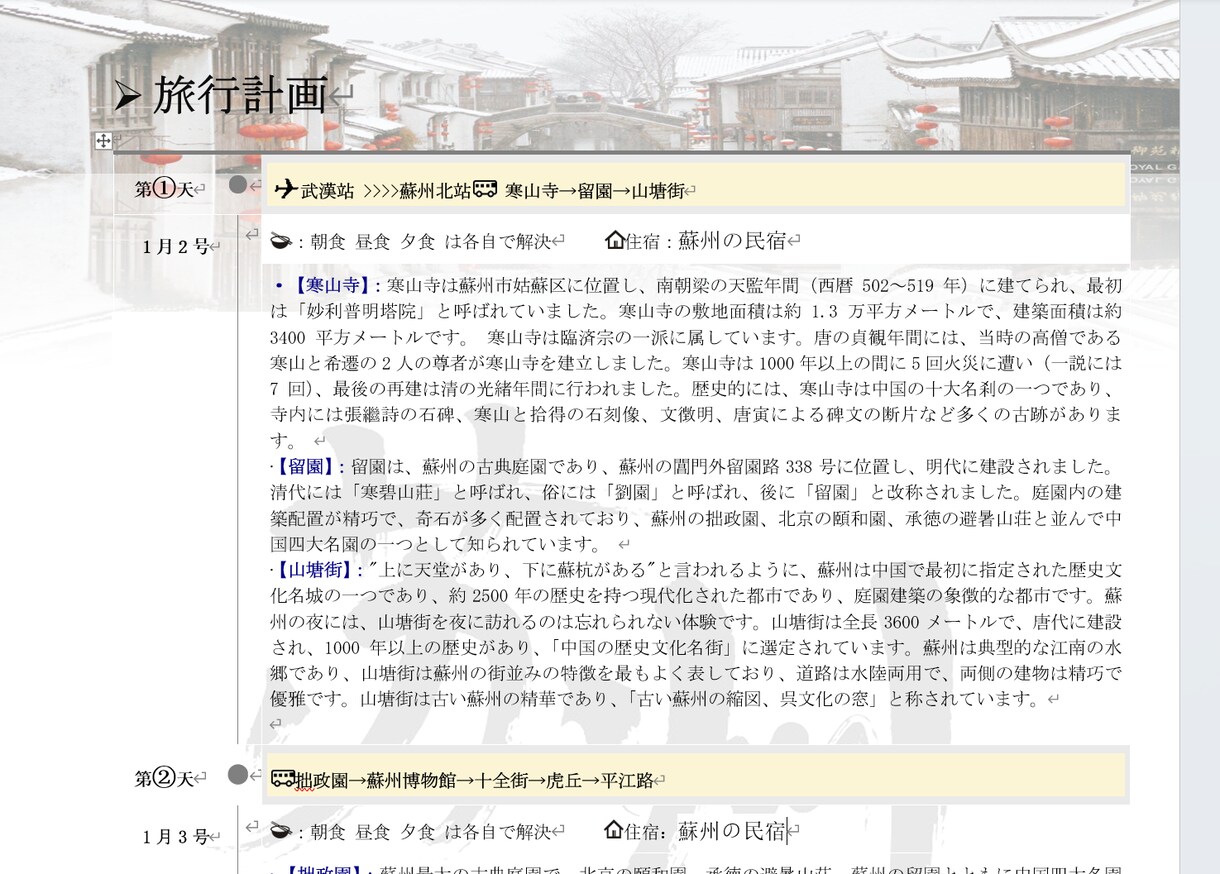Click the table move handle icon
This screenshot has width=1220, height=874.
(103, 141)
